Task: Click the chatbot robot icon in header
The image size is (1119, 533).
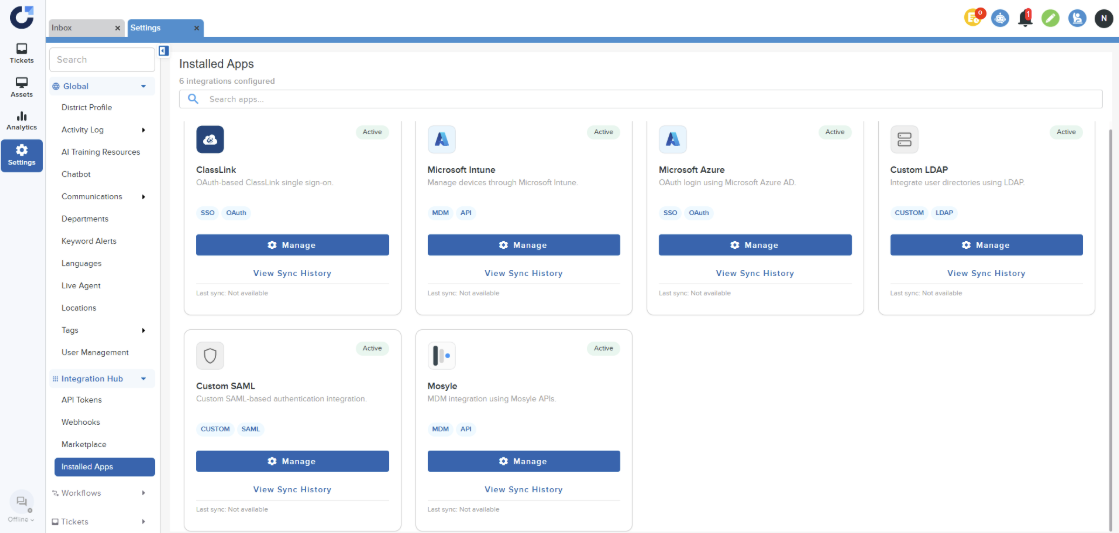Action: (x=1000, y=18)
